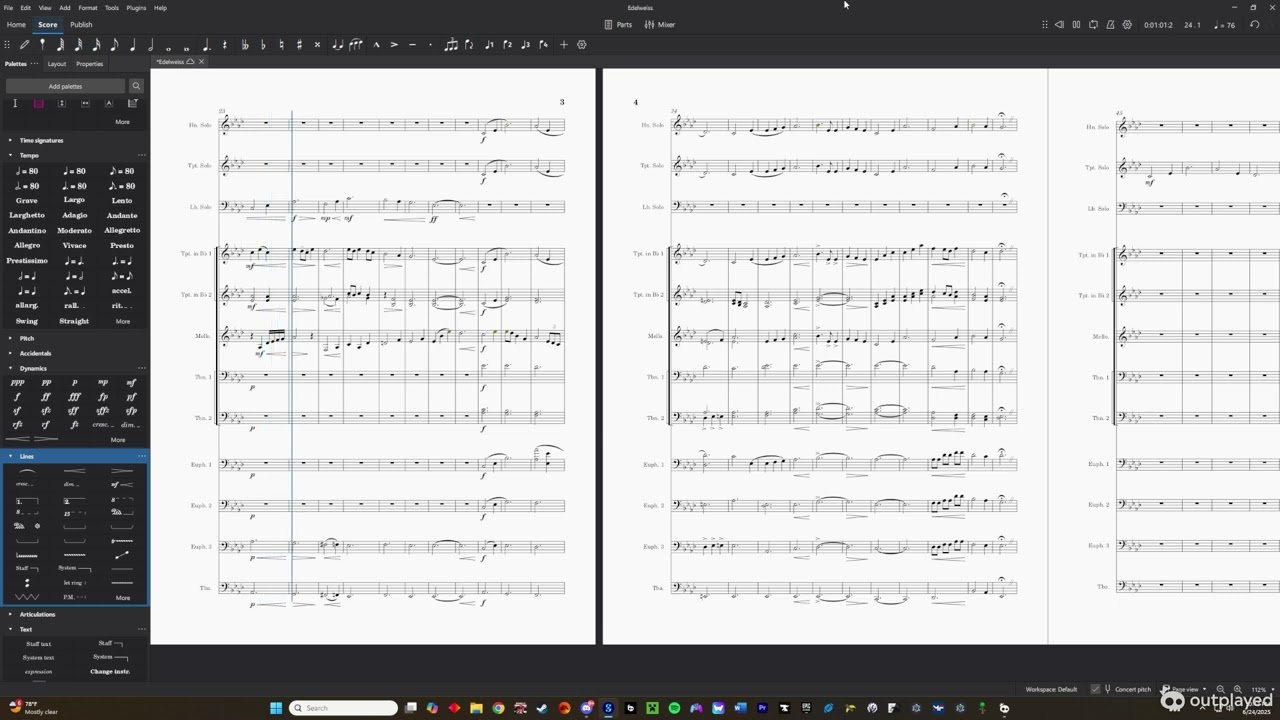Show More items in Dynamics palette

(x=118, y=440)
